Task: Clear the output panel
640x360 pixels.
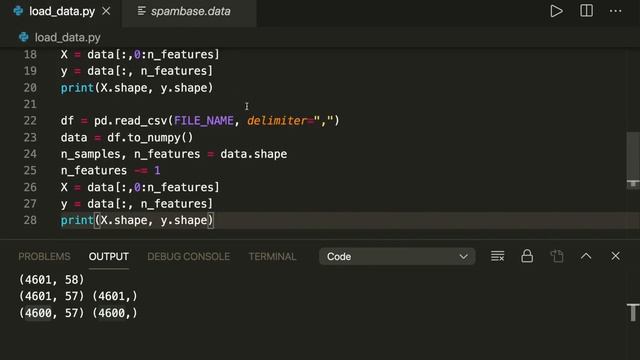Action: tap(497, 256)
